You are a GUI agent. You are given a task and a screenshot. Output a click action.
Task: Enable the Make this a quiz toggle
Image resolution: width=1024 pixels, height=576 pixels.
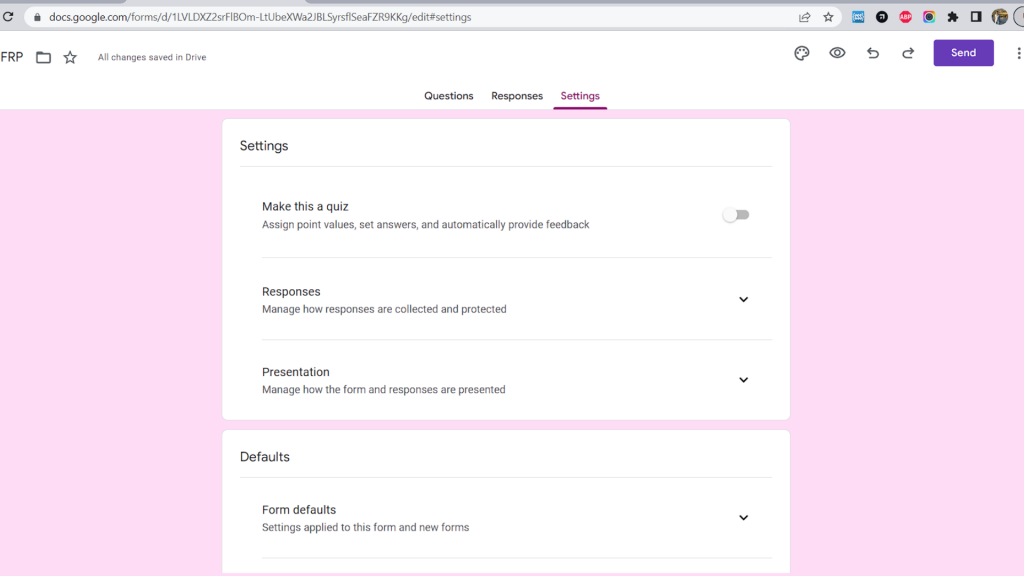tap(737, 214)
